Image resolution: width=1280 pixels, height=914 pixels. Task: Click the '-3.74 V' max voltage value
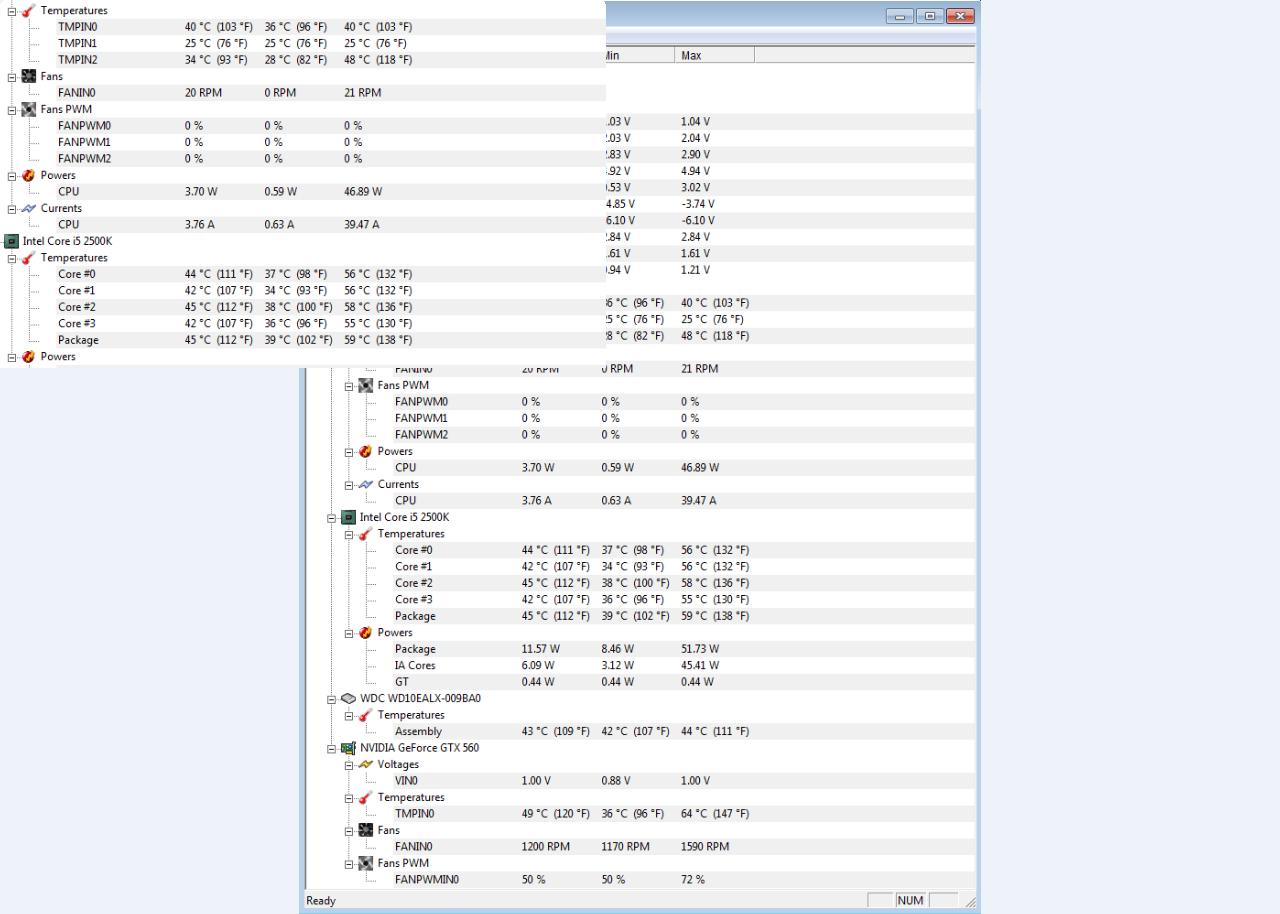pos(698,204)
